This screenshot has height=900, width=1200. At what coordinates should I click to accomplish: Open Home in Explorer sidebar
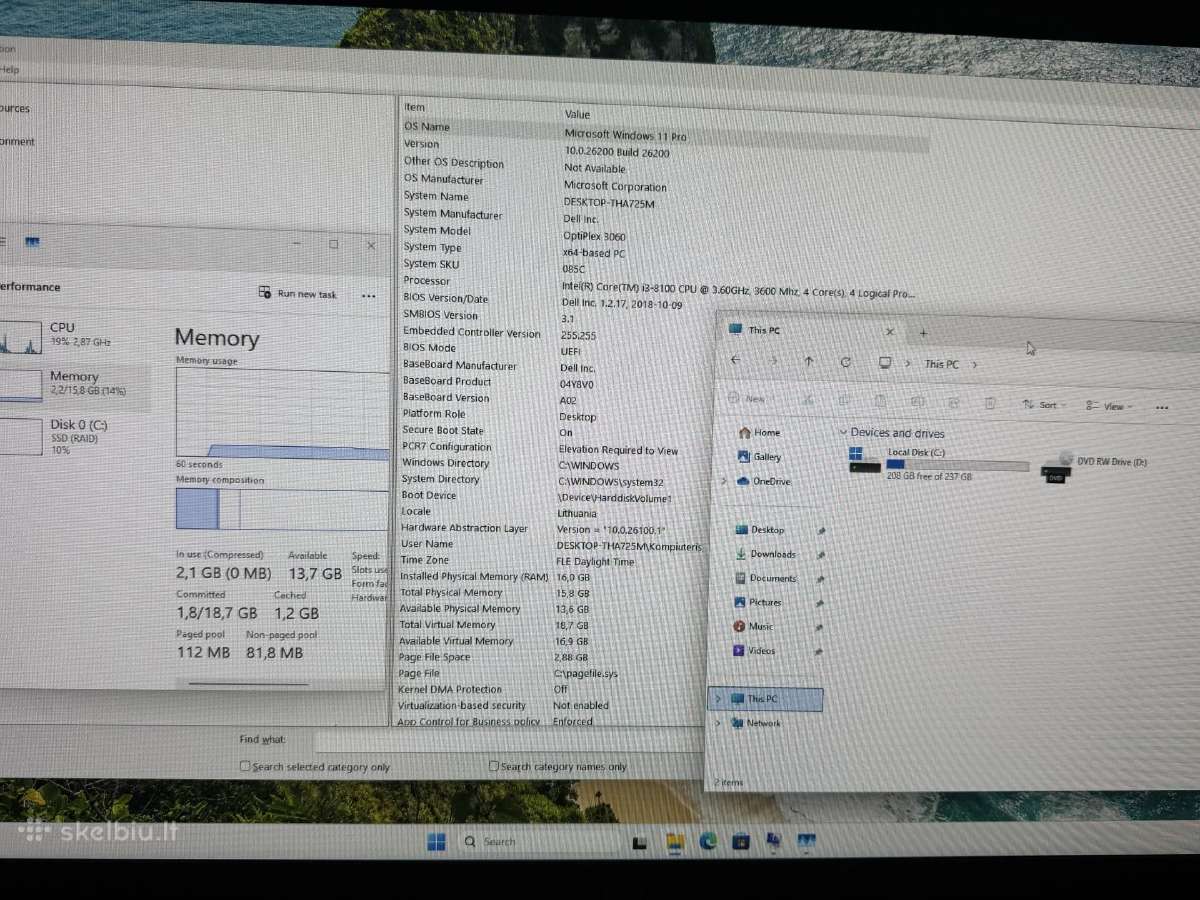pyautogui.click(x=759, y=432)
